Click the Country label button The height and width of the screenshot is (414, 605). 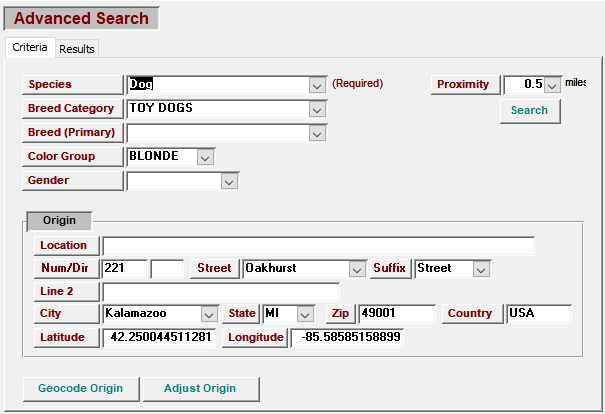point(472,314)
